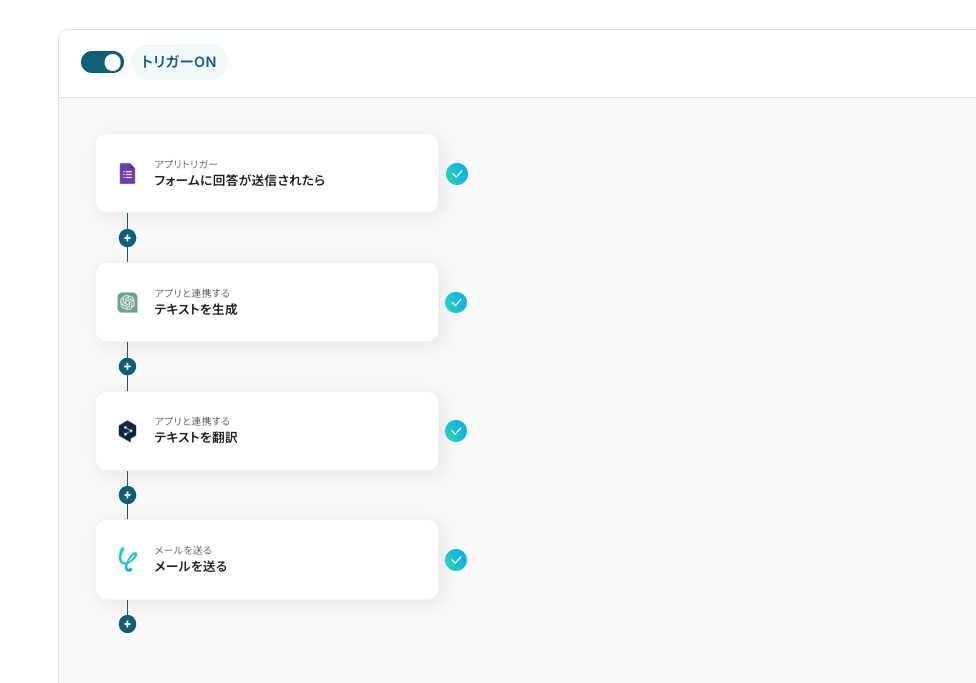
Task: Click the アプリと連携する label above テキストを生成
Action: click(192, 293)
